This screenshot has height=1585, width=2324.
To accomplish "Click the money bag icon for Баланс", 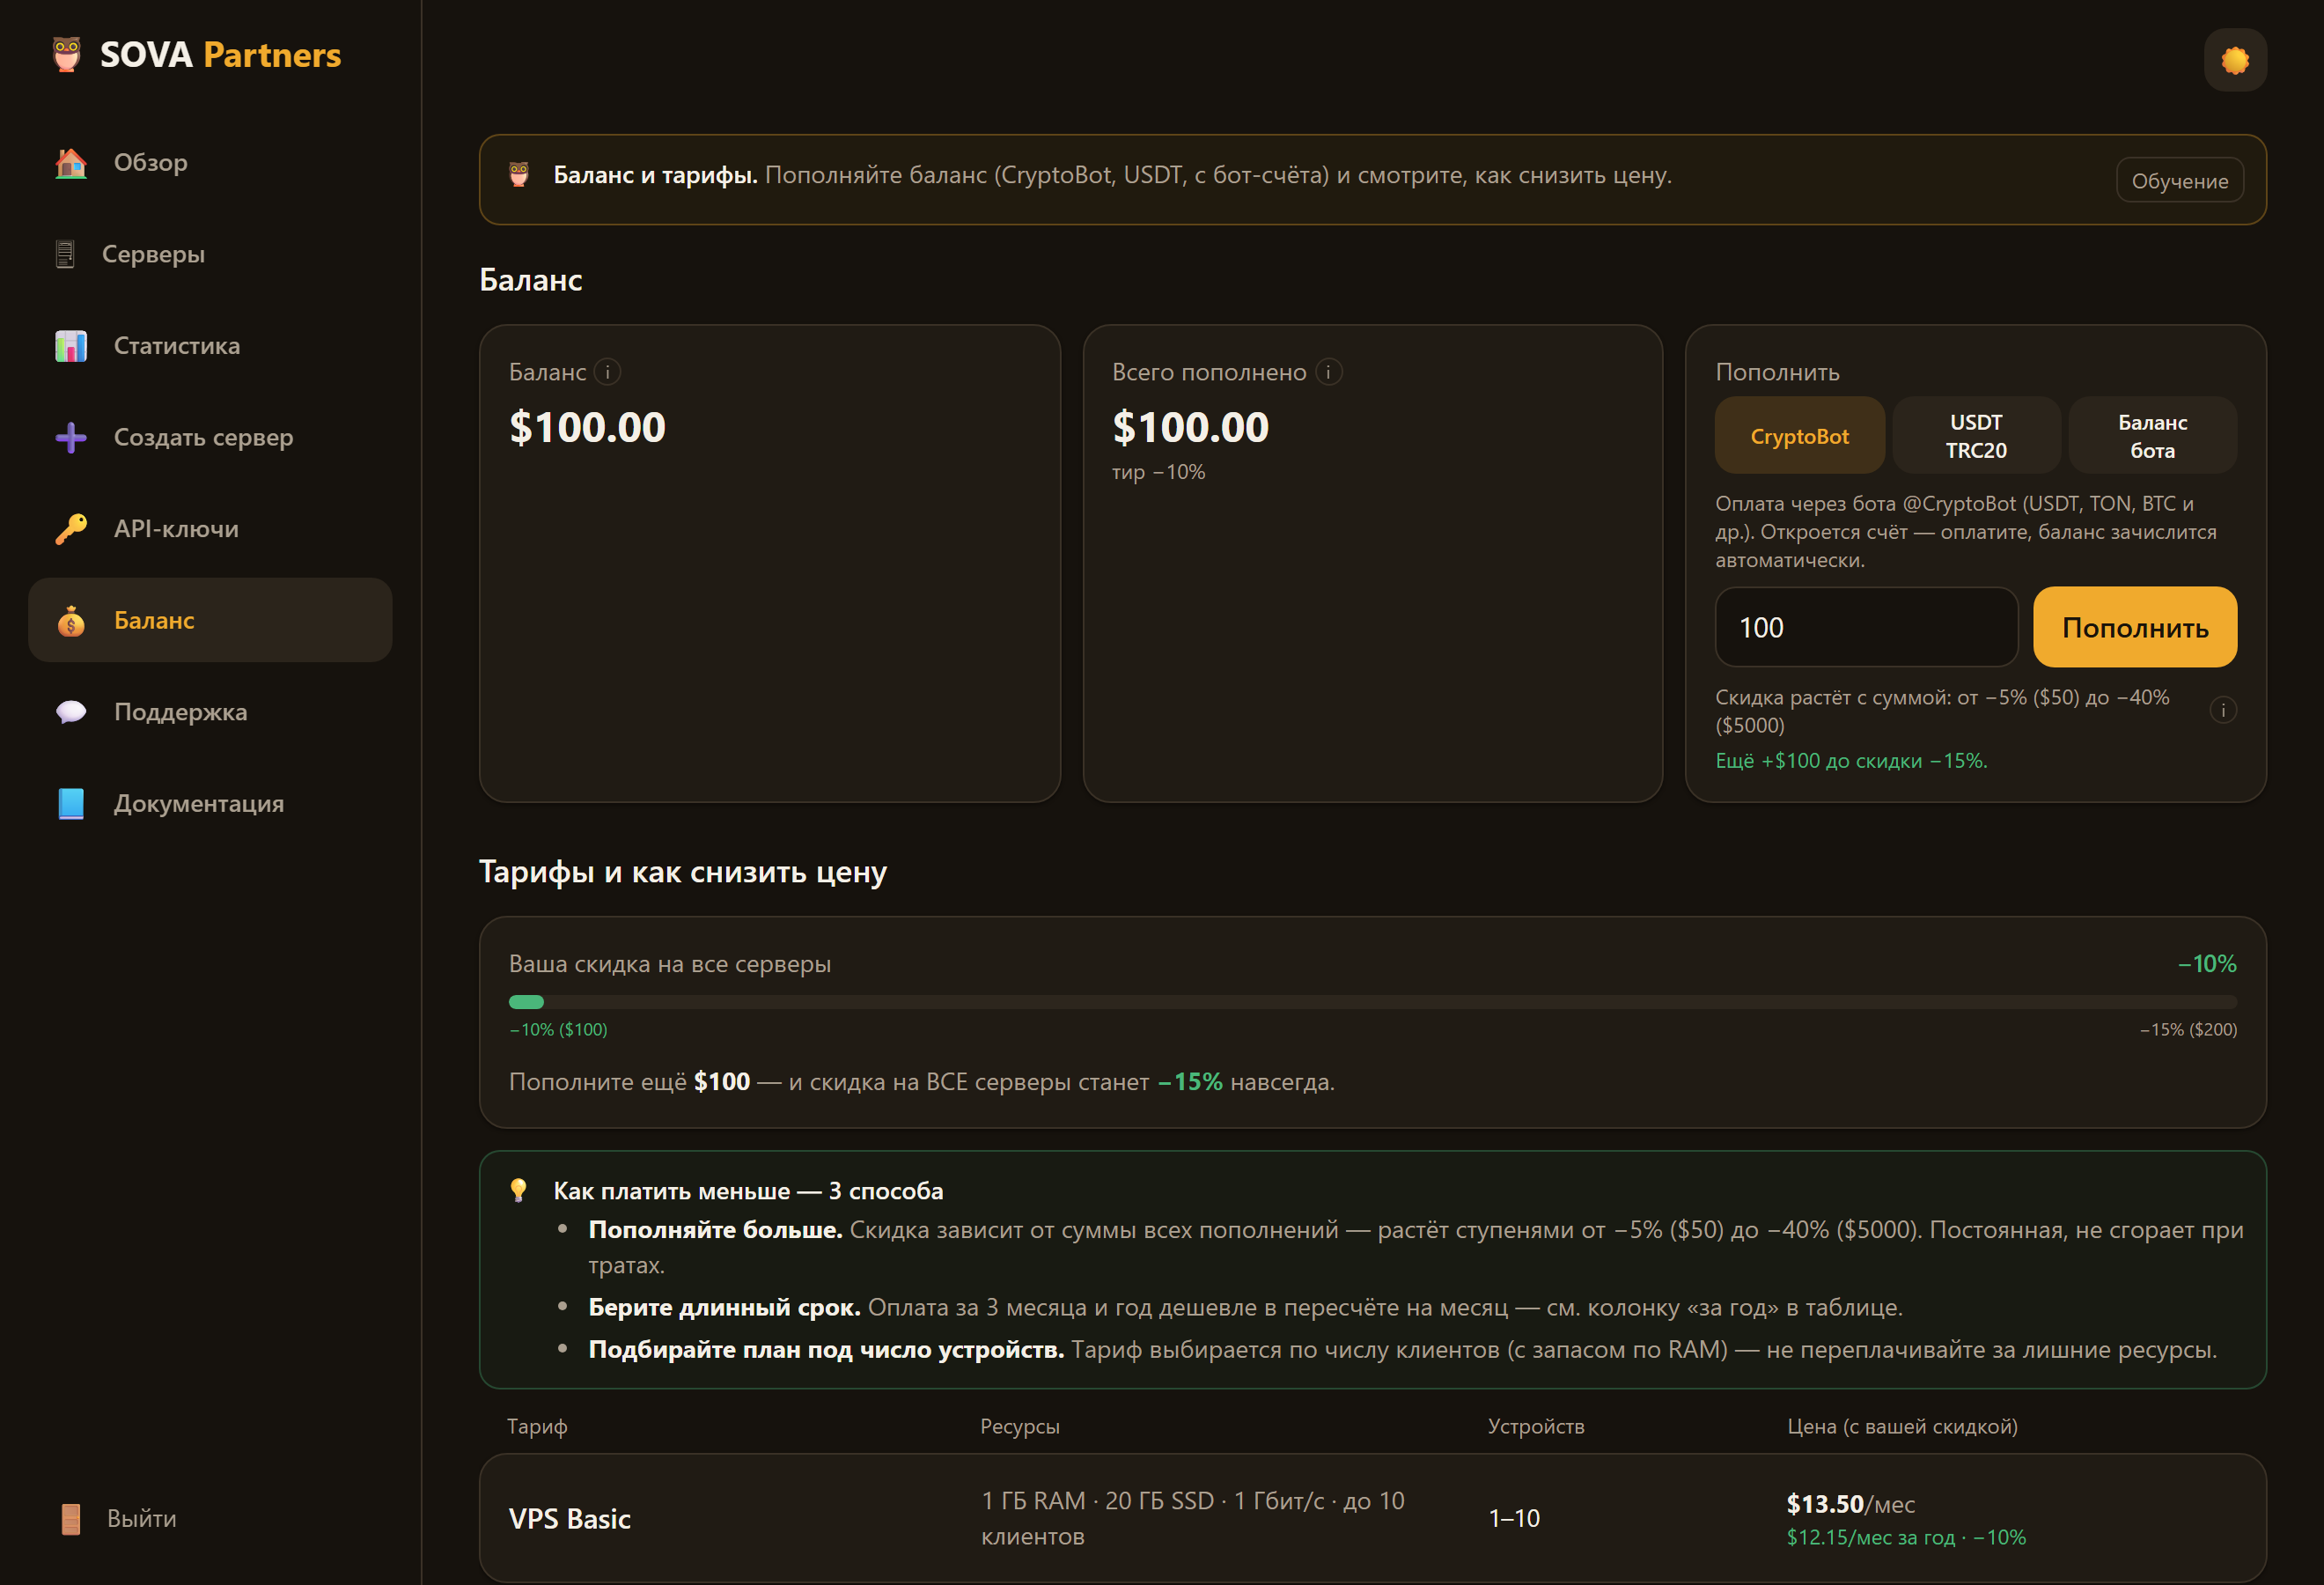I will [71, 621].
